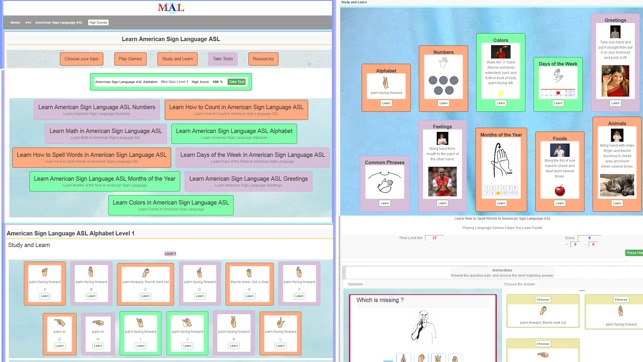Open Learn American Sign Language ASL Numbers
643x362 pixels.
coord(97,109)
